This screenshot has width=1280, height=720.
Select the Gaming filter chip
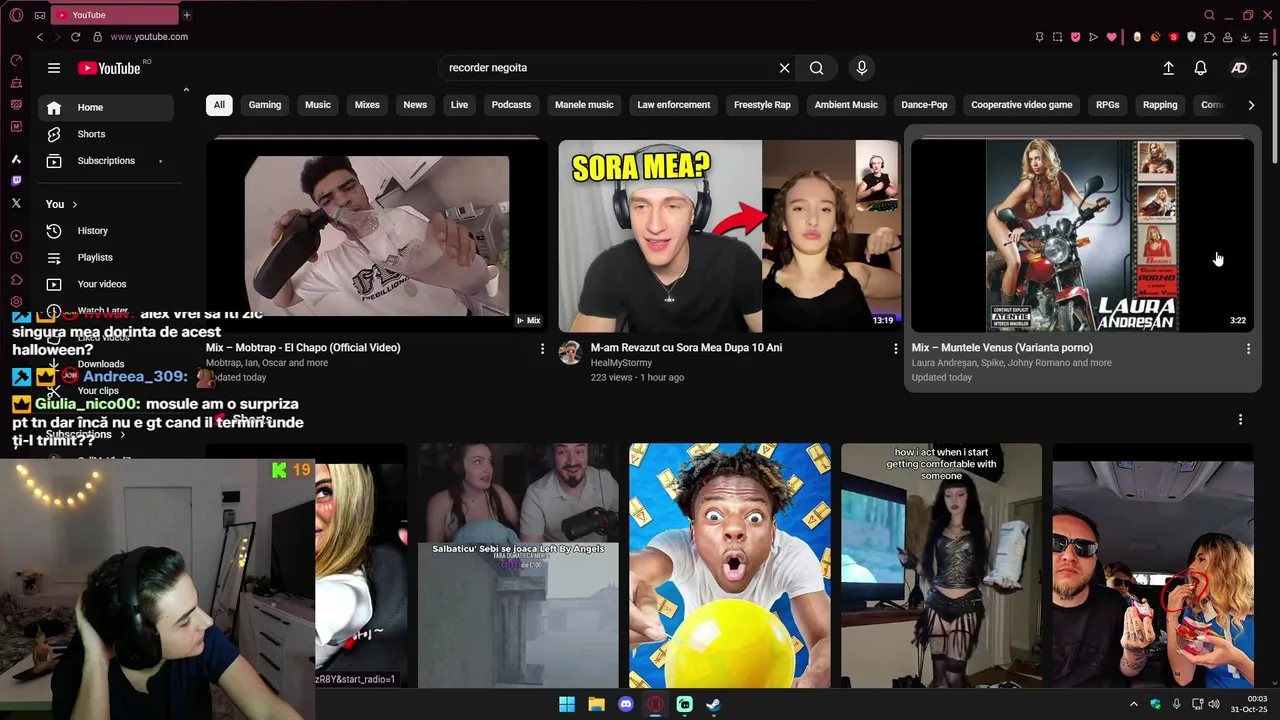click(265, 105)
